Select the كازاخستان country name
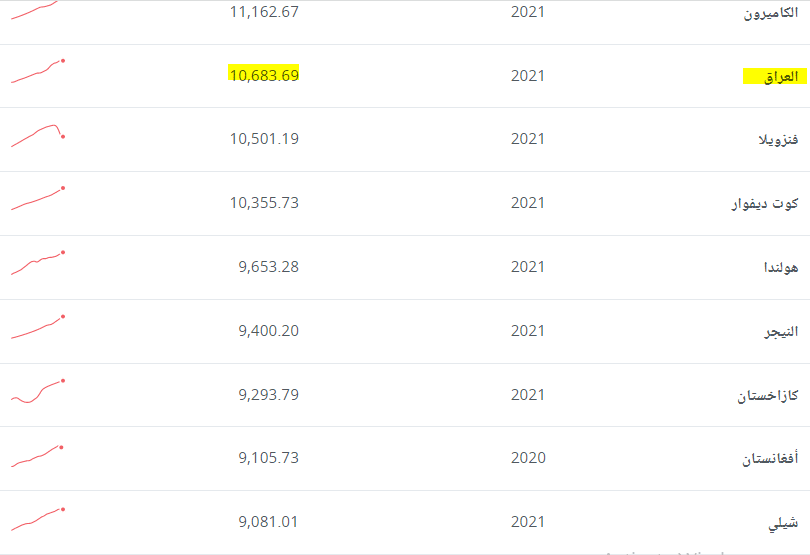The width and height of the screenshot is (810, 555). (767, 396)
